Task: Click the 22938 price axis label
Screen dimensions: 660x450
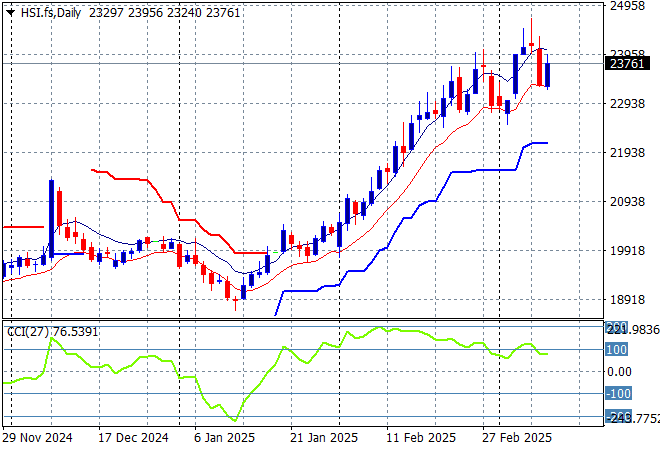Action: tap(626, 104)
